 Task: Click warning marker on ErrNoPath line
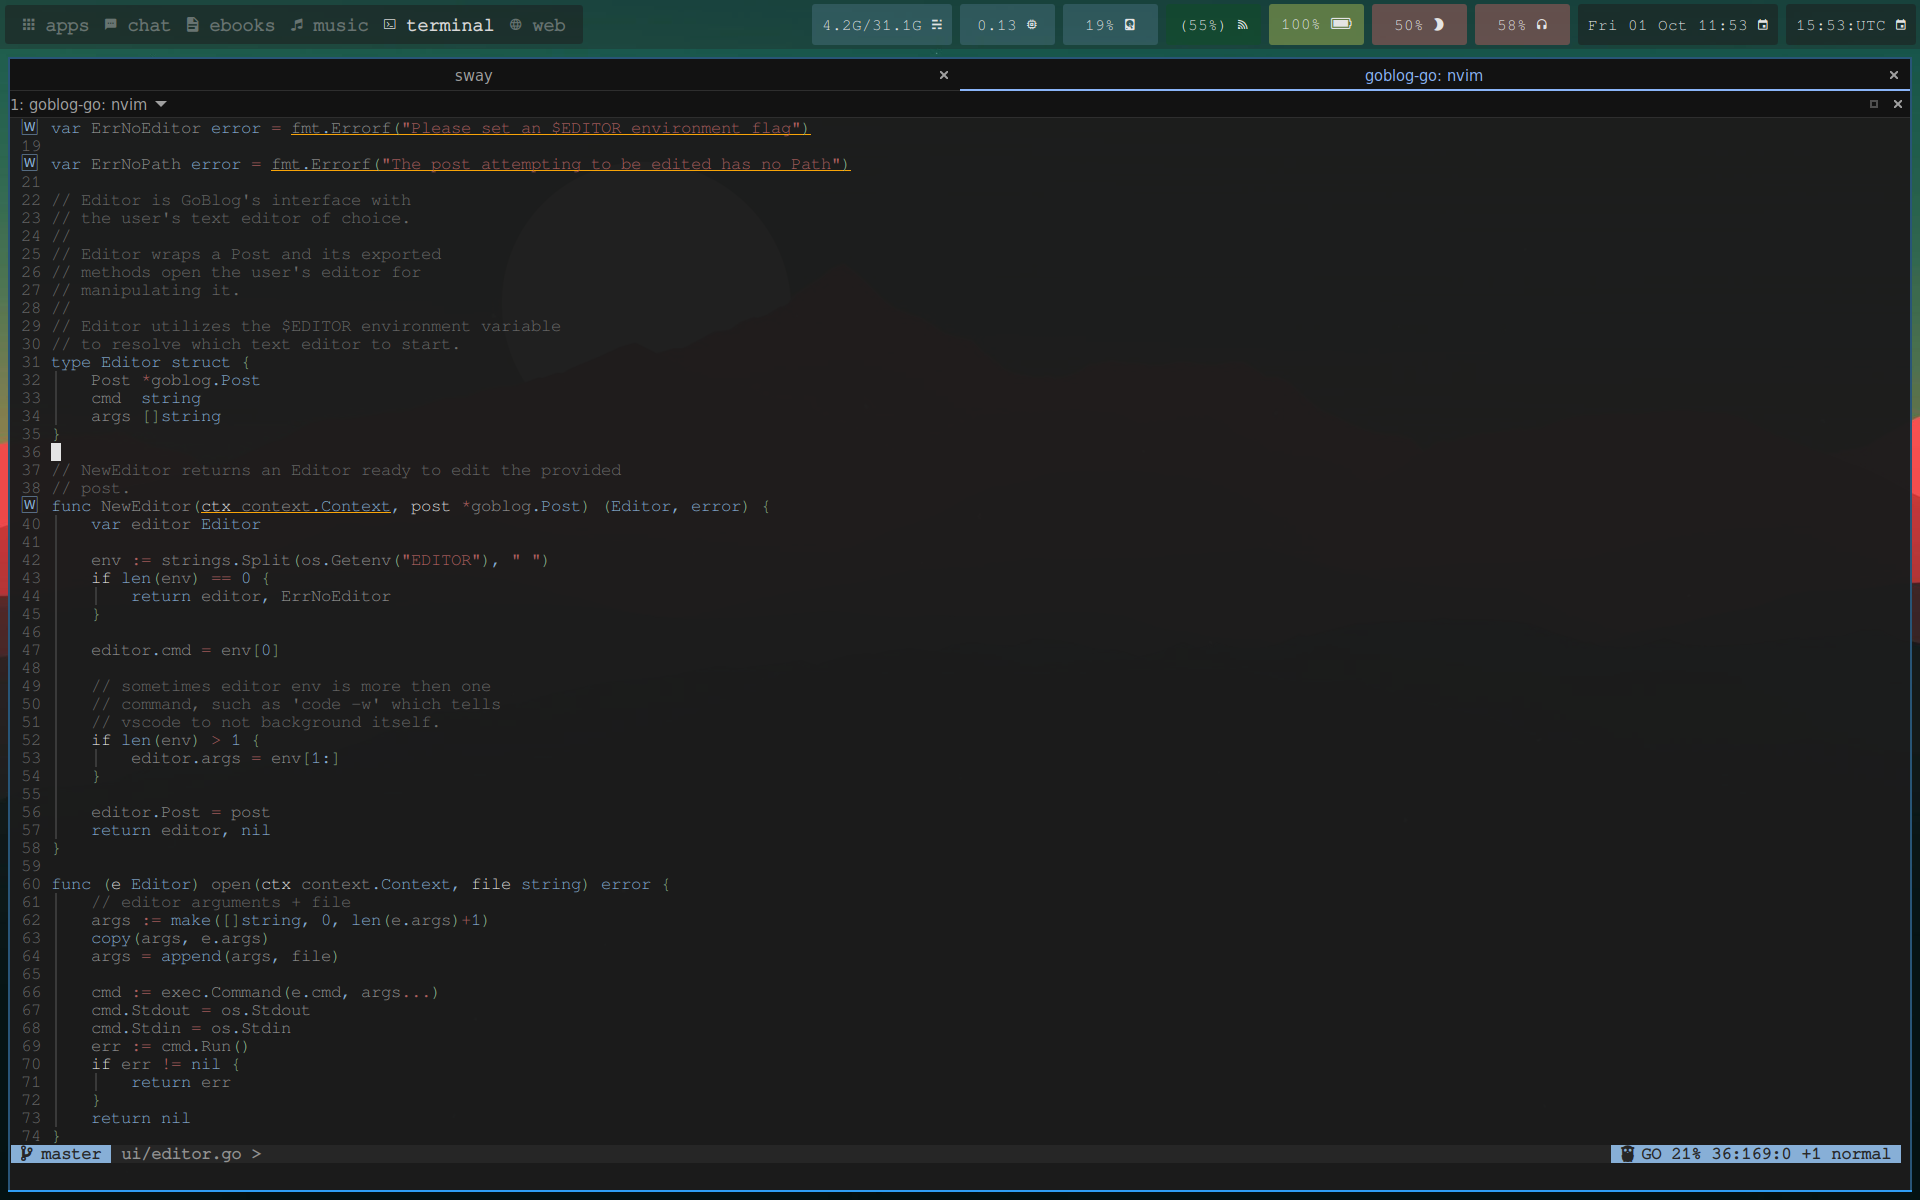click(x=30, y=163)
